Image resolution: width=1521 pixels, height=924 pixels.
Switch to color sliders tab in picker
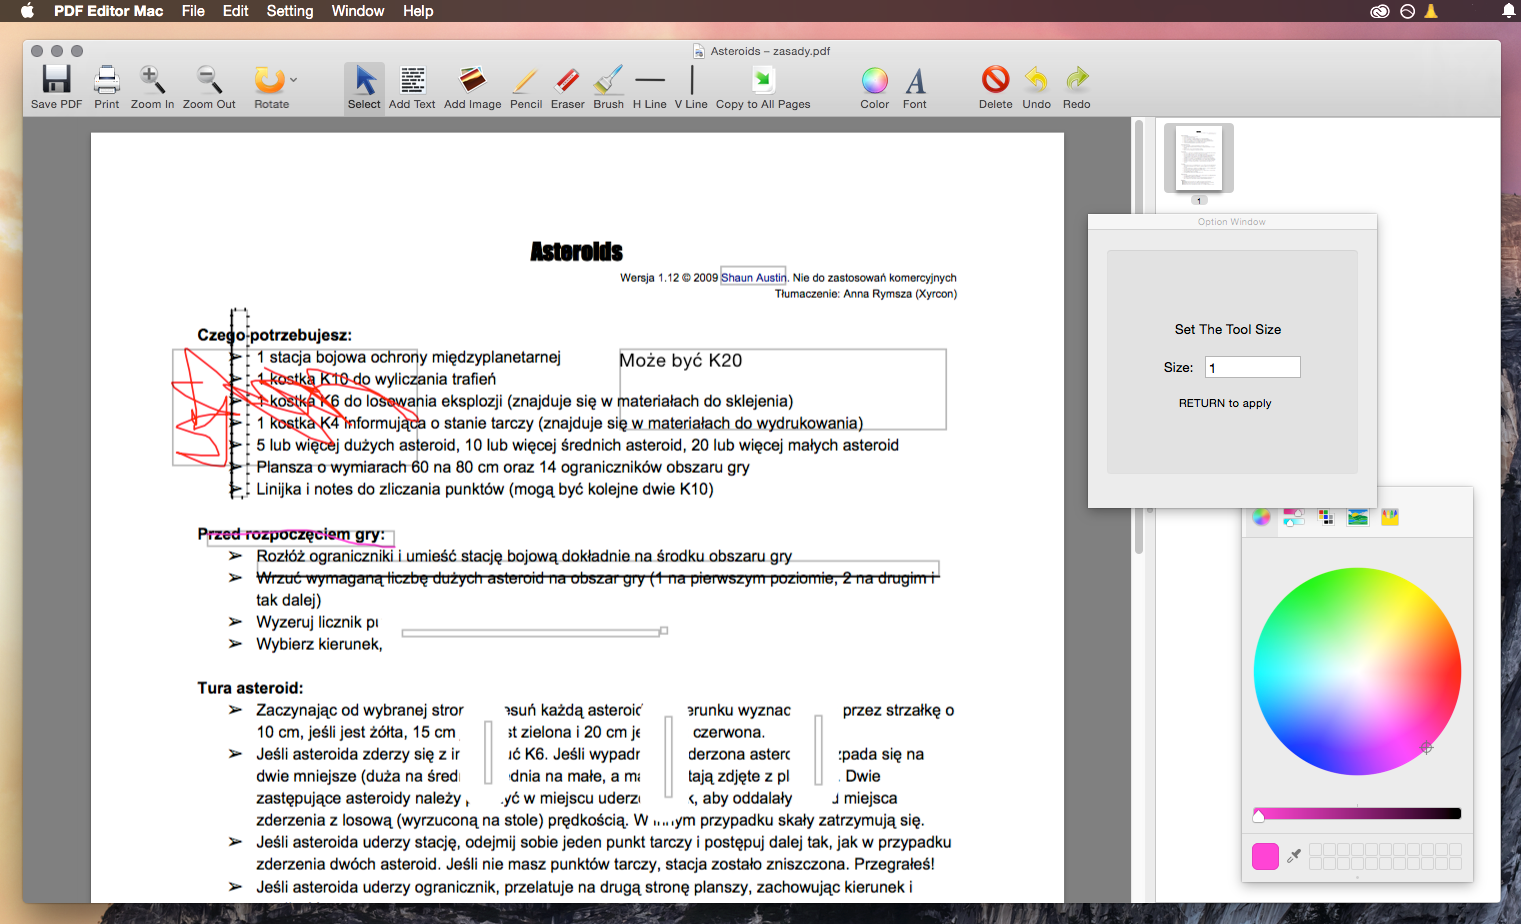1294,517
